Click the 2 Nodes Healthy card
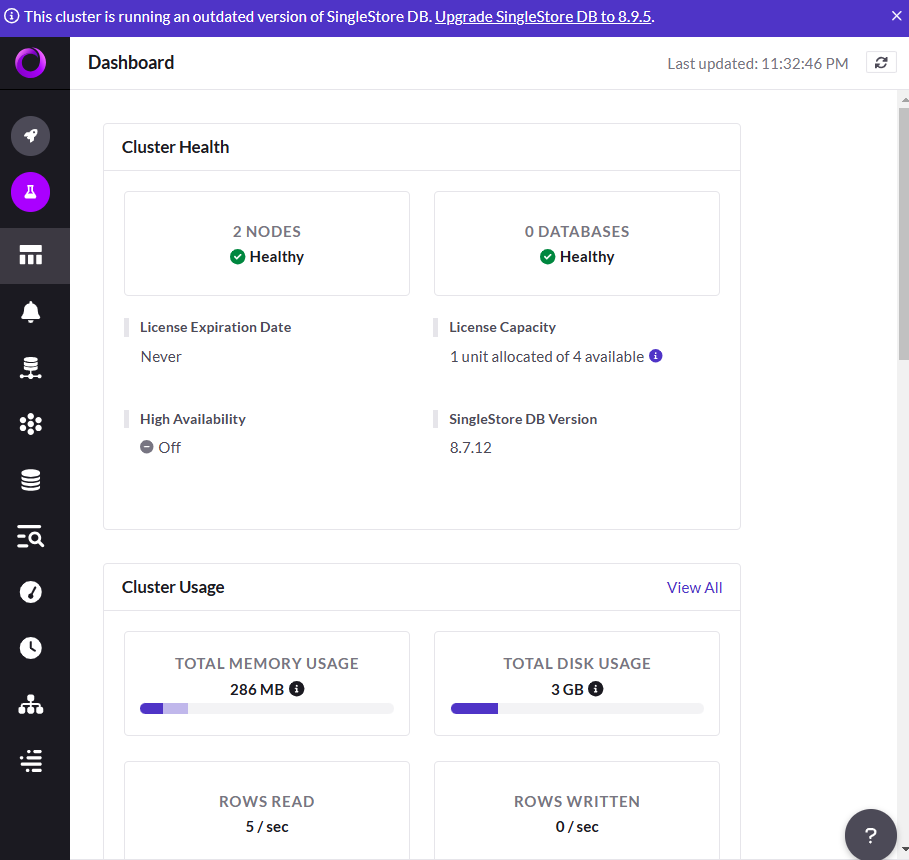 pos(267,244)
